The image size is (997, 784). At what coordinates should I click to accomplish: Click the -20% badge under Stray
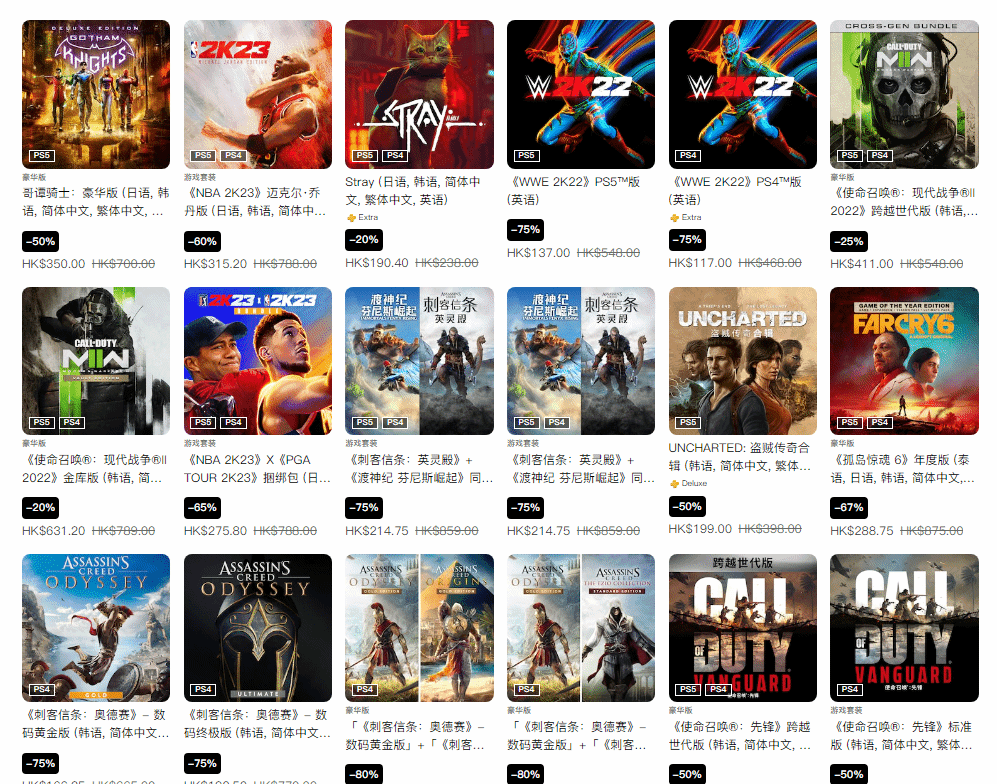click(364, 240)
